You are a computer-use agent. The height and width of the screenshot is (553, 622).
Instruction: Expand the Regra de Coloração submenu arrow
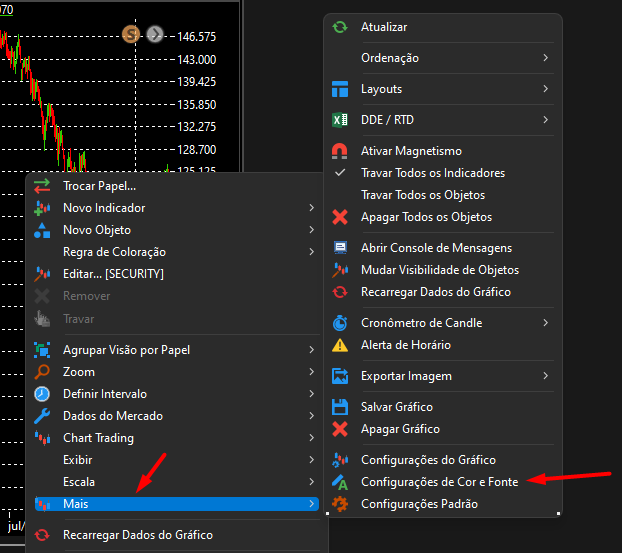tap(312, 252)
